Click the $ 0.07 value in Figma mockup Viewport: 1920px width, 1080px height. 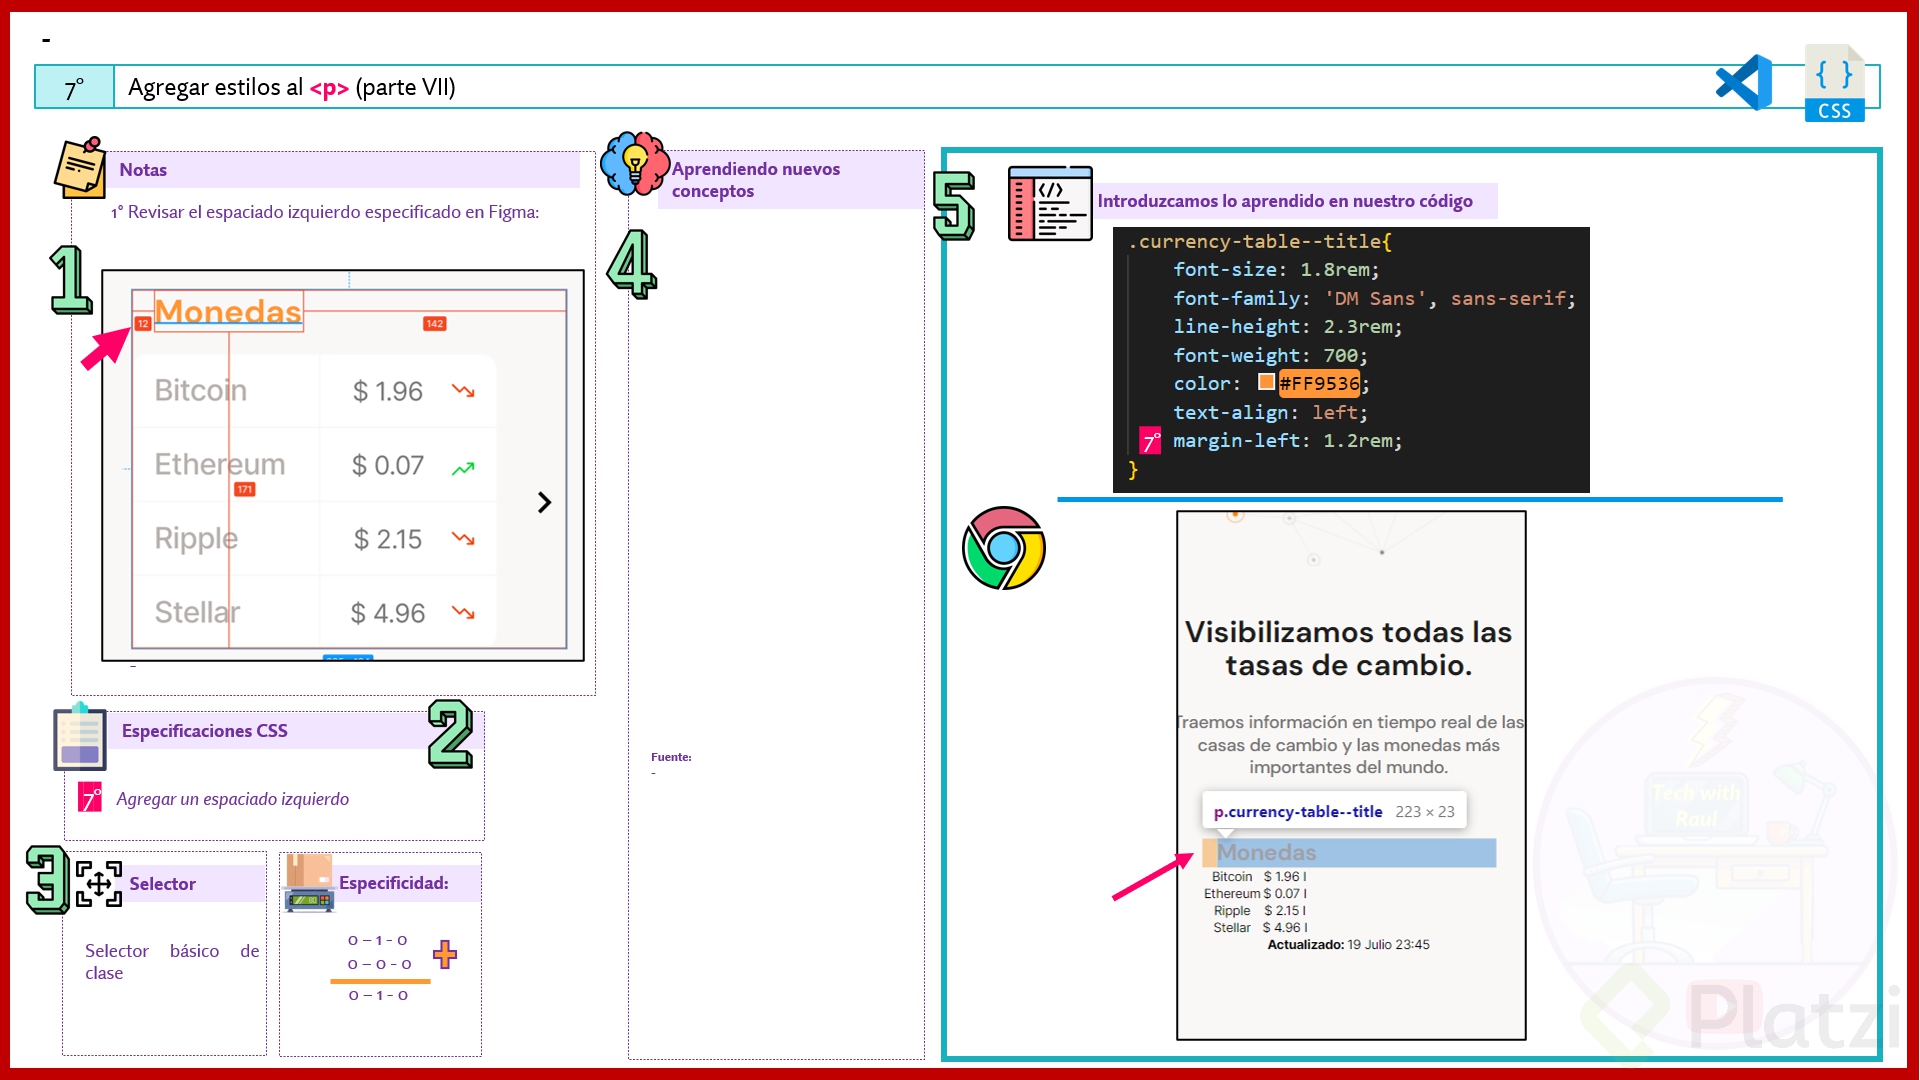[388, 465]
